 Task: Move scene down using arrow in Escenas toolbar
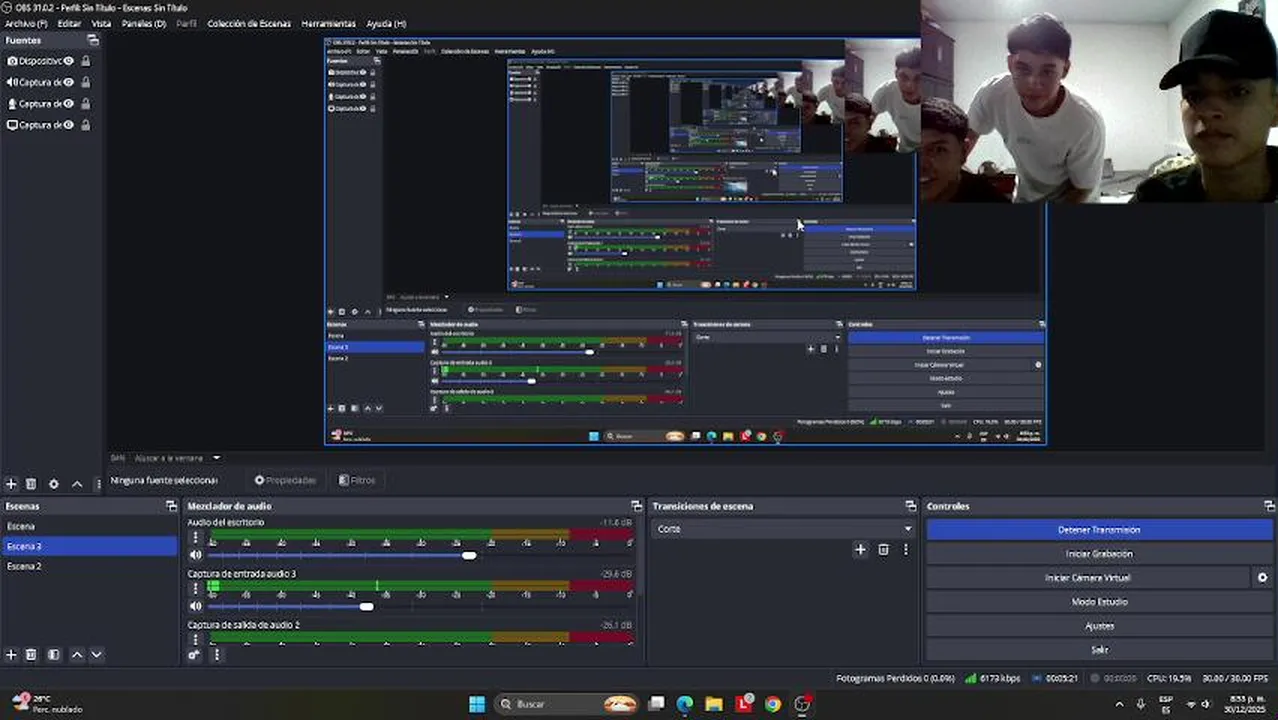[96, 655]
